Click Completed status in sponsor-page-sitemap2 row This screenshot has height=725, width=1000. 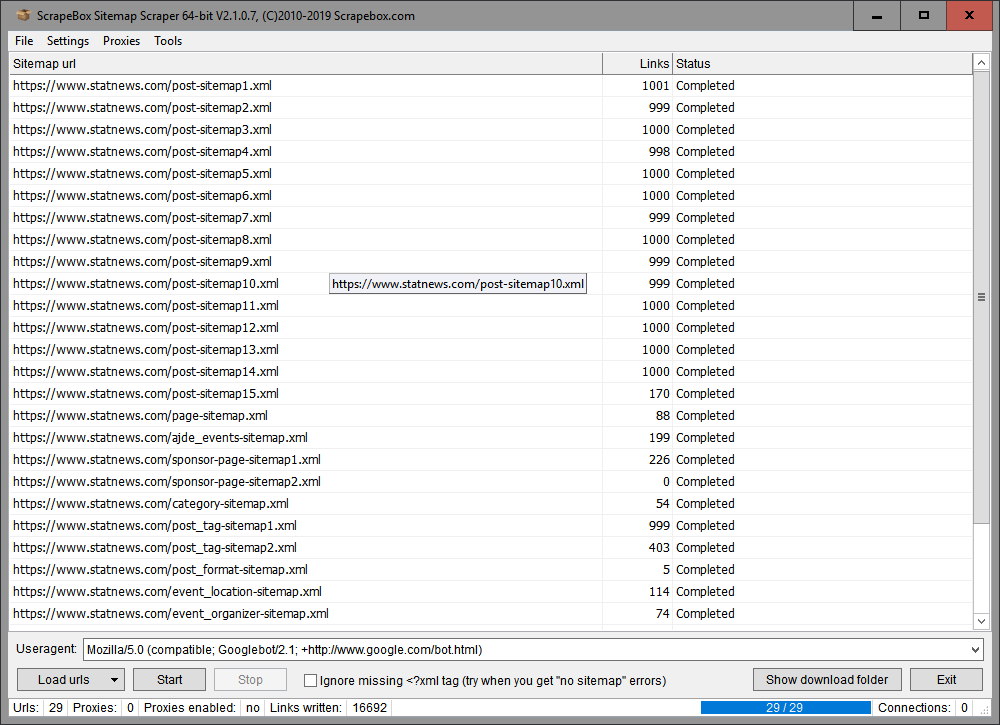point(705,482)
